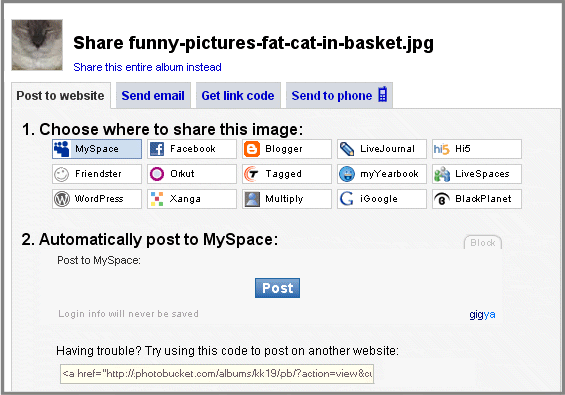The image size is (565, 395).
Task: Select the MySpace label text
Action: point(97,149)
